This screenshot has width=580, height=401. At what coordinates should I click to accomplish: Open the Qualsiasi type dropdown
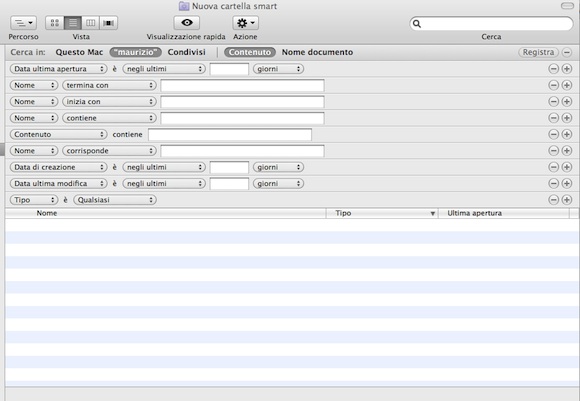(115, 200)
